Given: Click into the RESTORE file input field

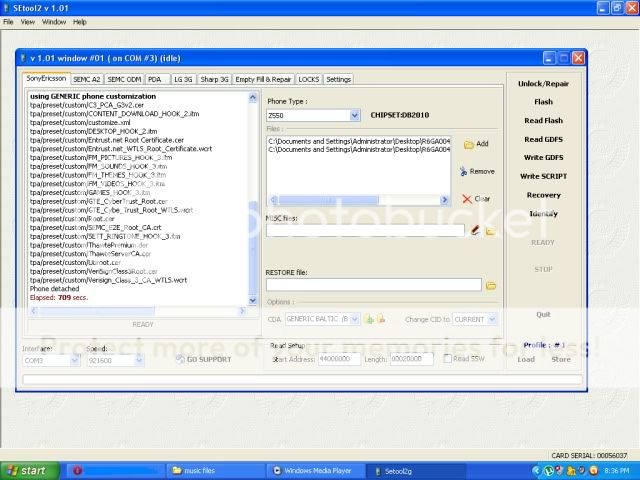Looking at the screenshot, I should point(374,285).
